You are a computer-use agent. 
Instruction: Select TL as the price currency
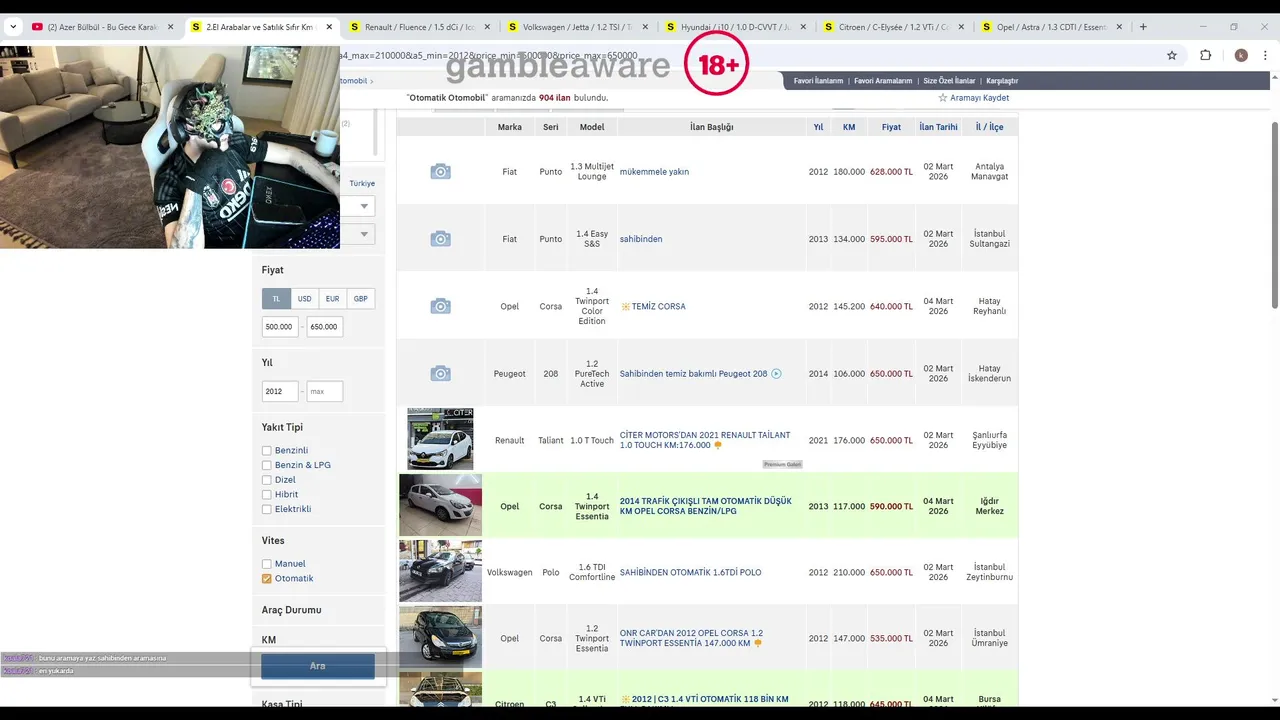pos(276,299)
